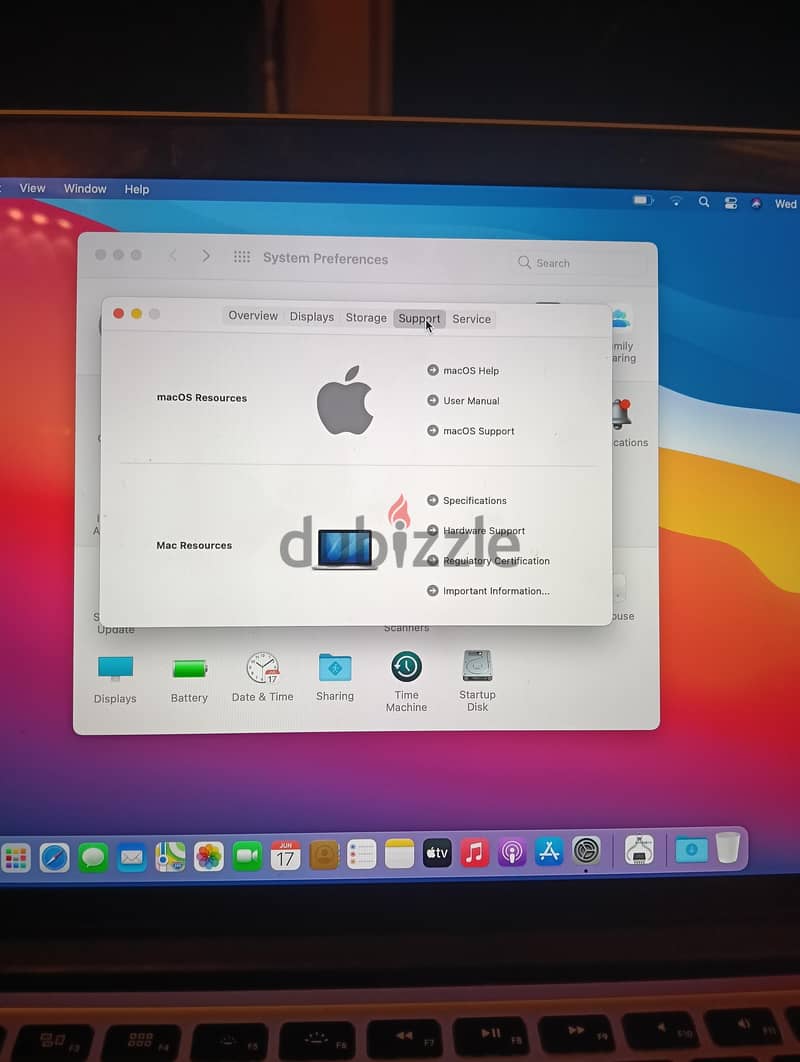
Task: Open Time Machine preferences
Action: click(406, 681)
